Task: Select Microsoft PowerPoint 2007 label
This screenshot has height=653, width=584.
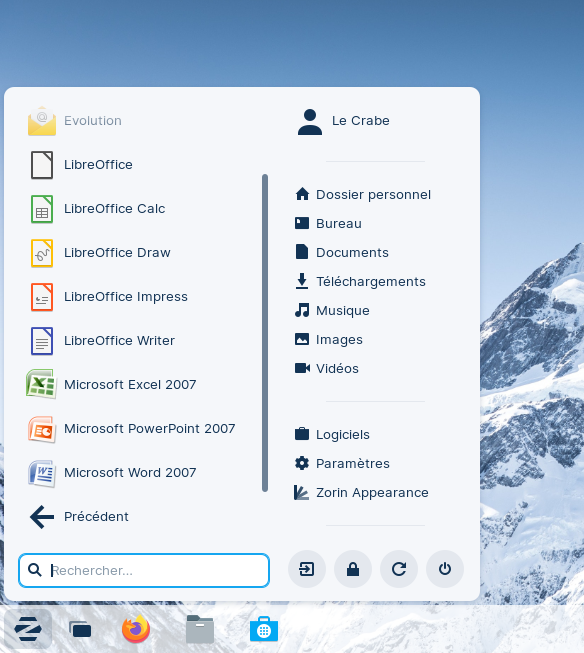Action: click(150, 429)
